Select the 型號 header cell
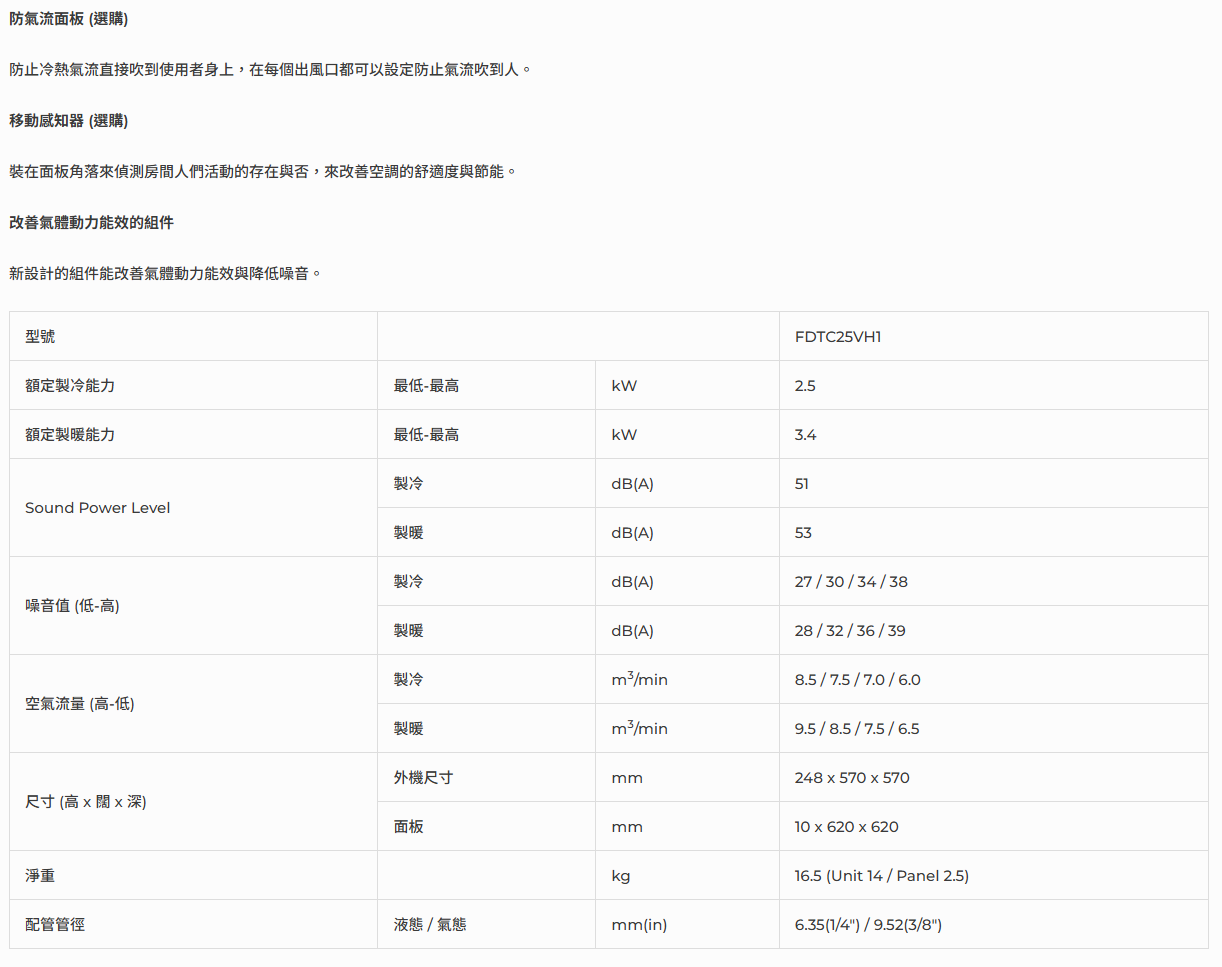This screenshot has height=967, width=1222. (x=41, y=337)
